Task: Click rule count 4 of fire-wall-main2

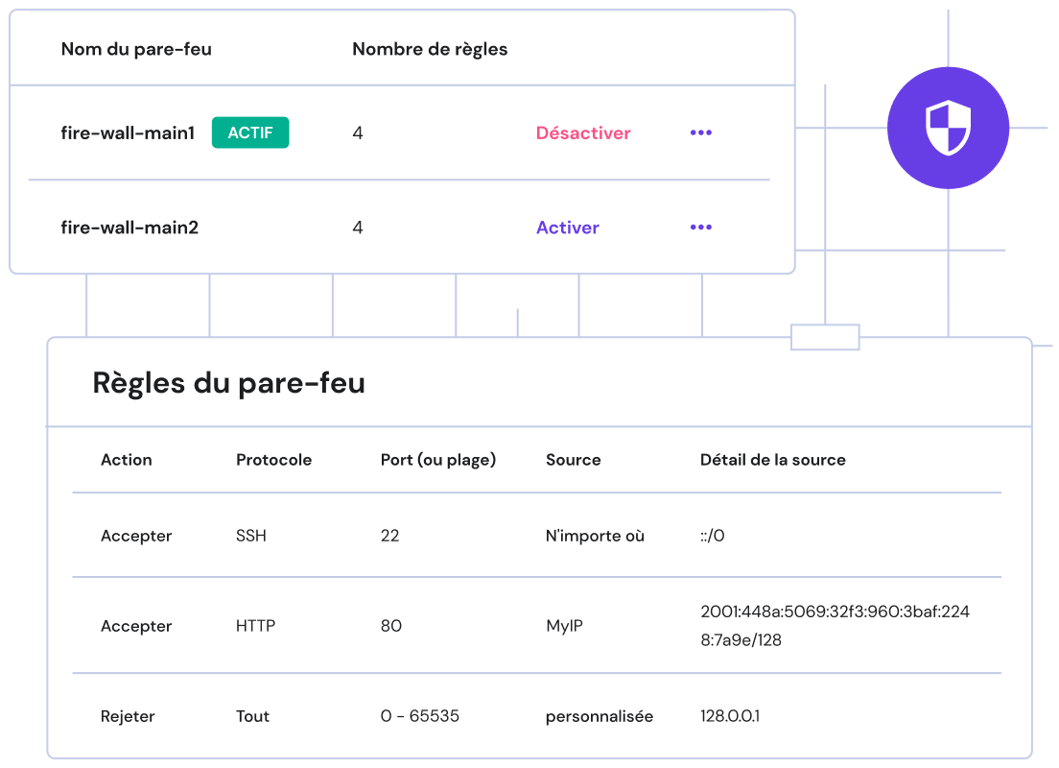Action: (x=358, y=228)
